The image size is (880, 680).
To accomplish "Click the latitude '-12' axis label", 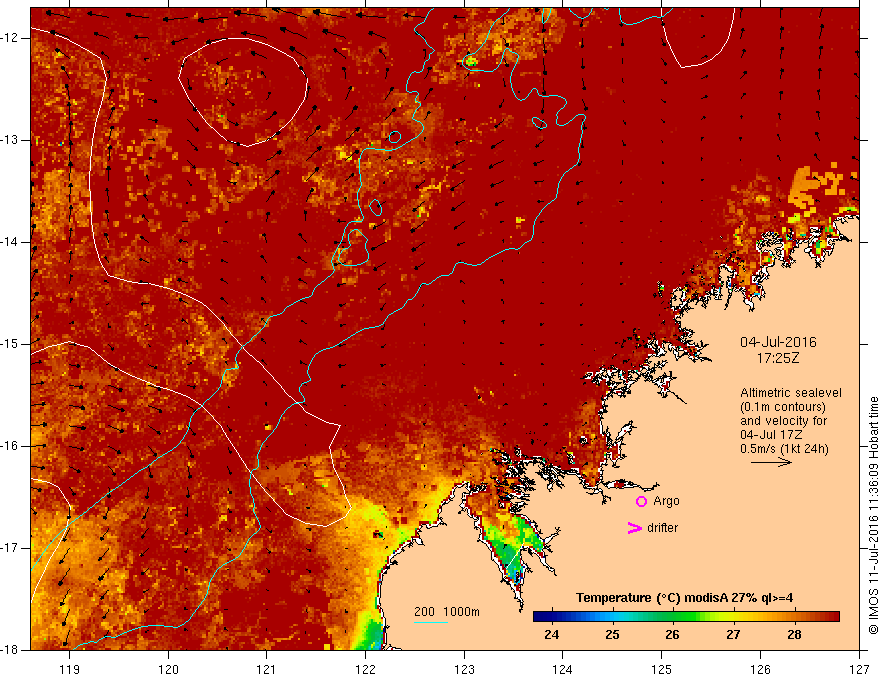I will tap(10, 38).
